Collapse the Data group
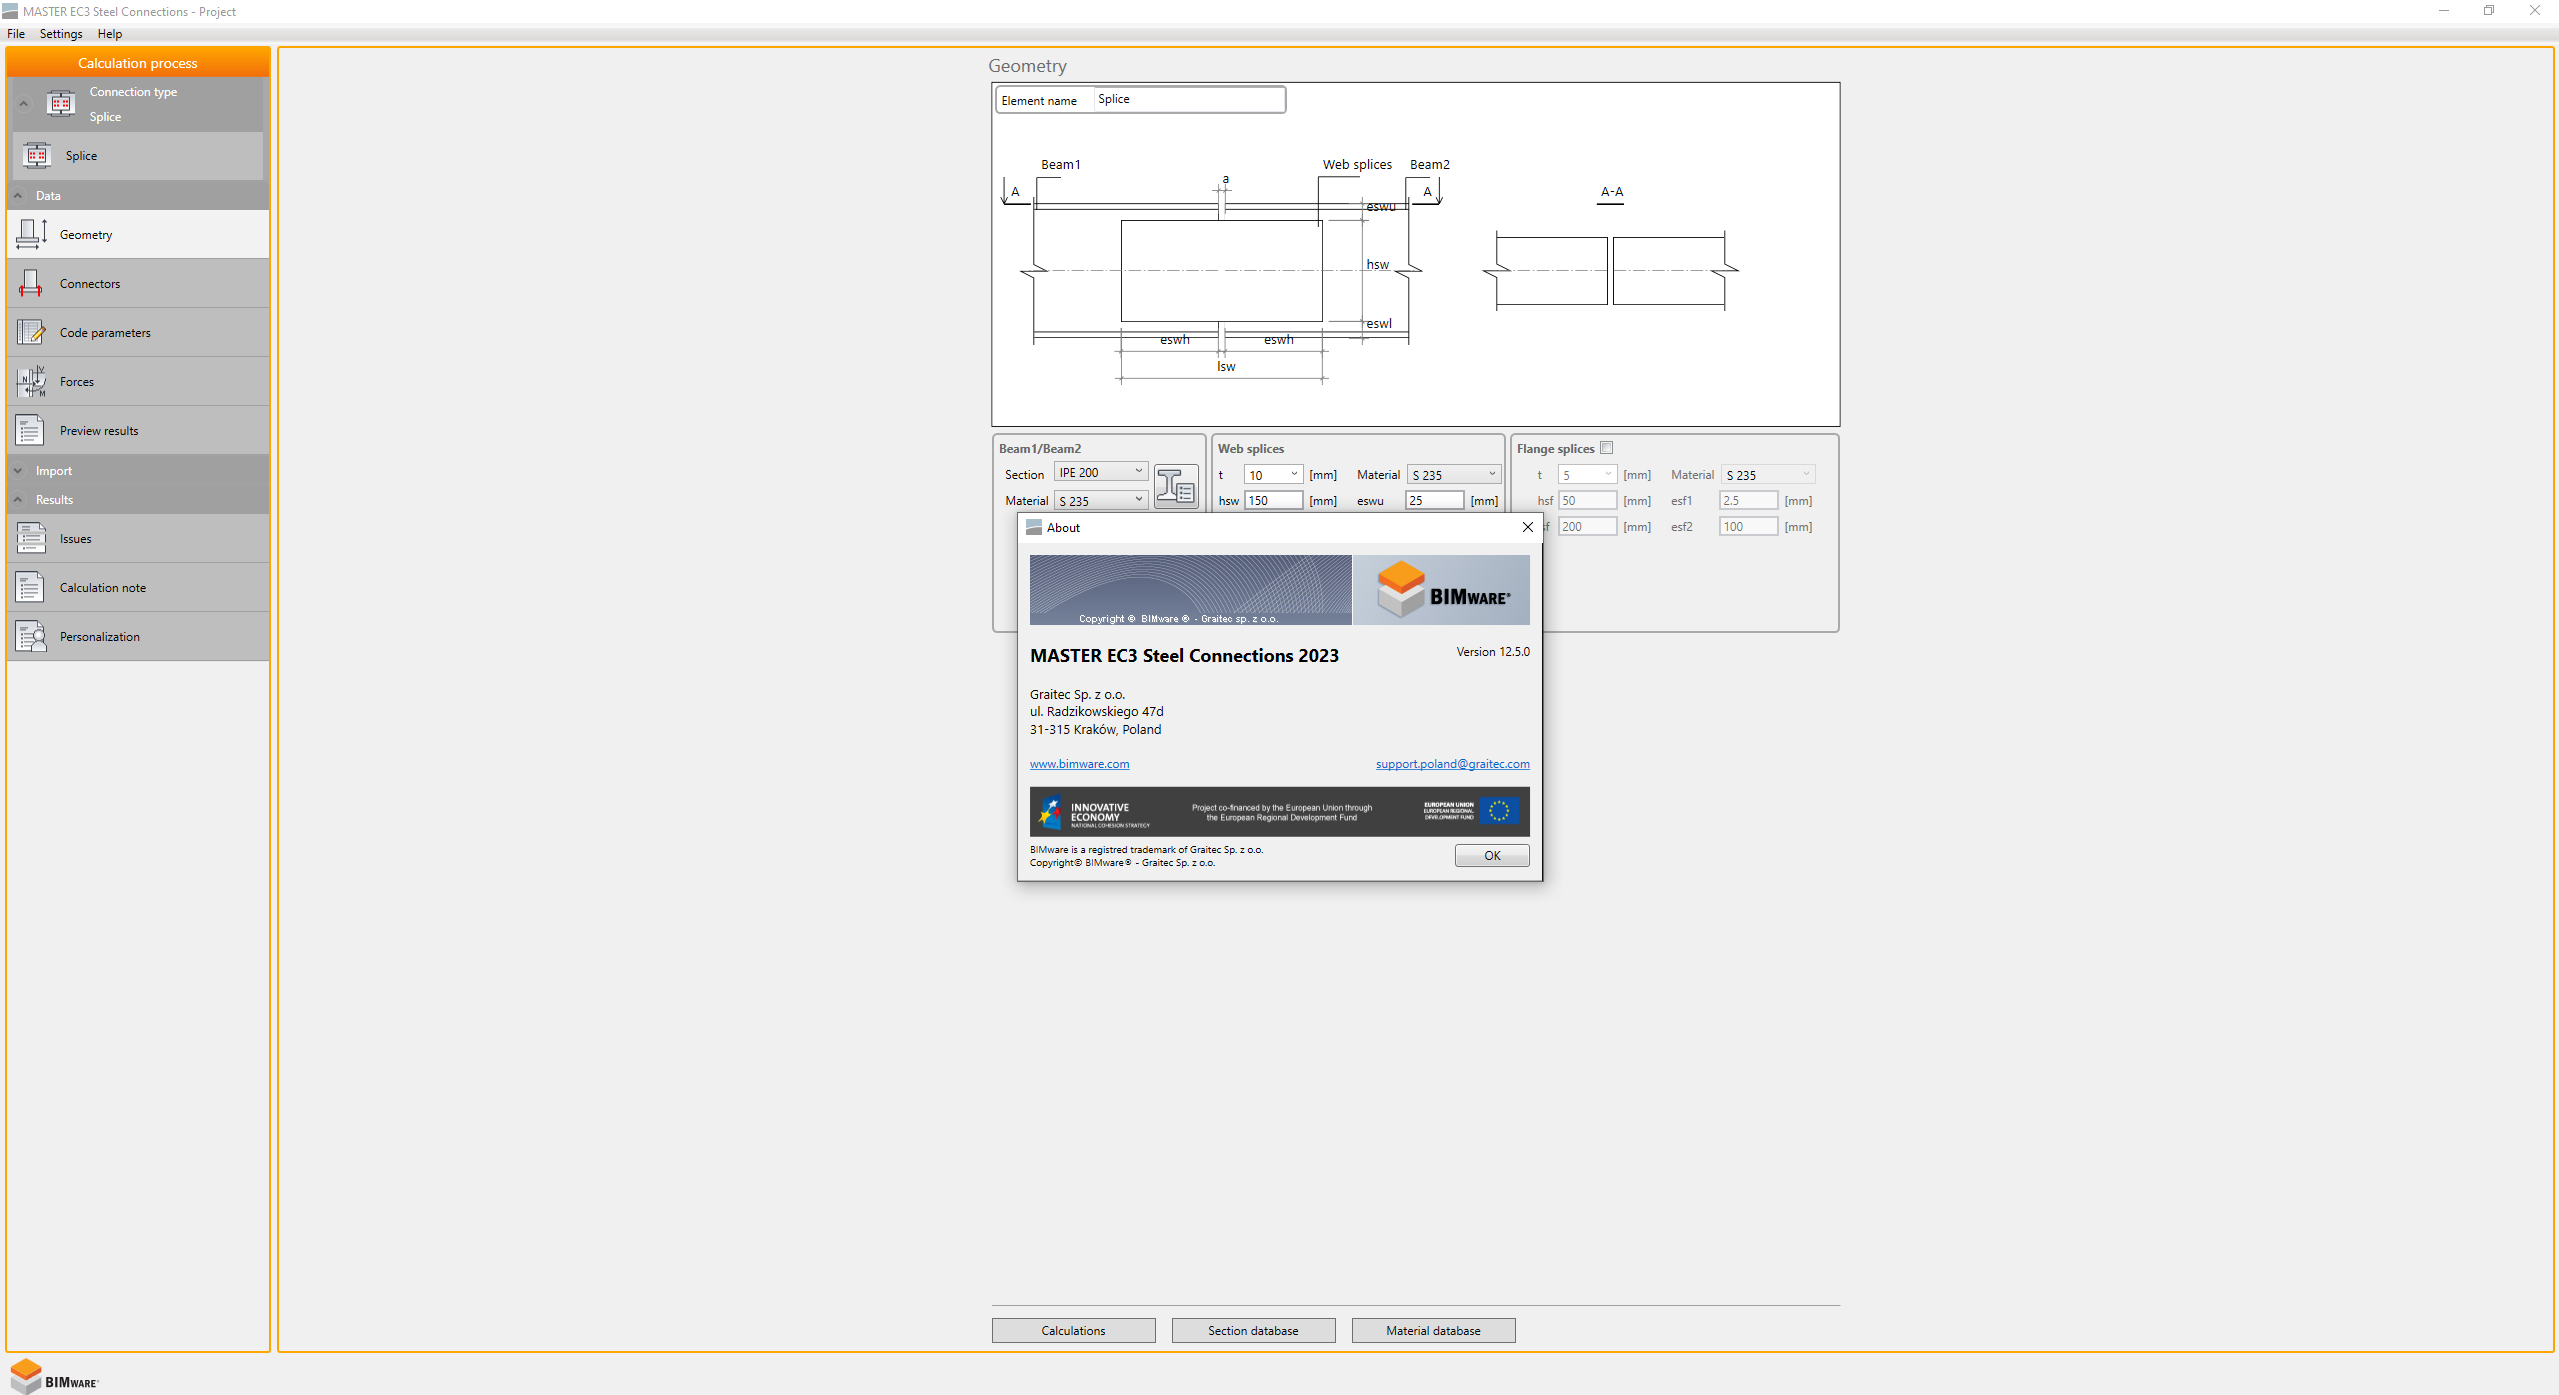Viewport: 2559px width, 1395px height. click(x=18, y=196)
